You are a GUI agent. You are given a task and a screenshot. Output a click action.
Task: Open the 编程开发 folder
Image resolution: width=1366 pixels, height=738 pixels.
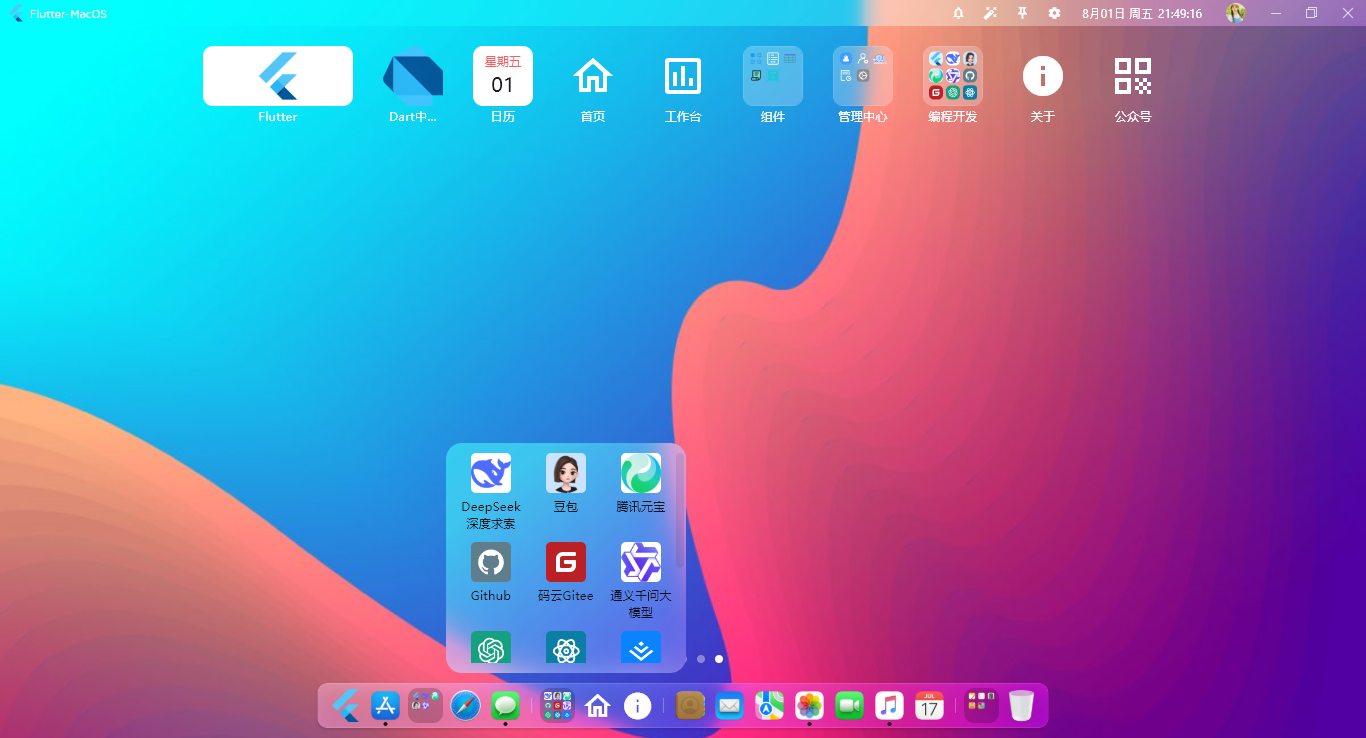click(x=953, y=76)
